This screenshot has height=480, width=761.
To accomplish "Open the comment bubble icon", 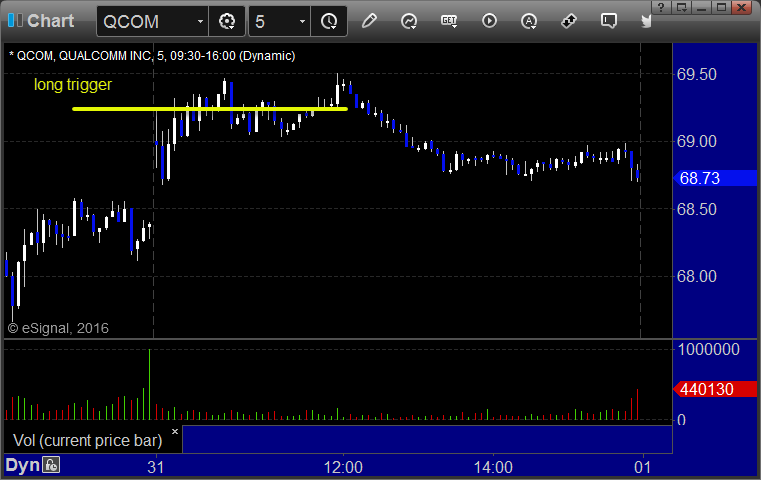I will (608, 21).
